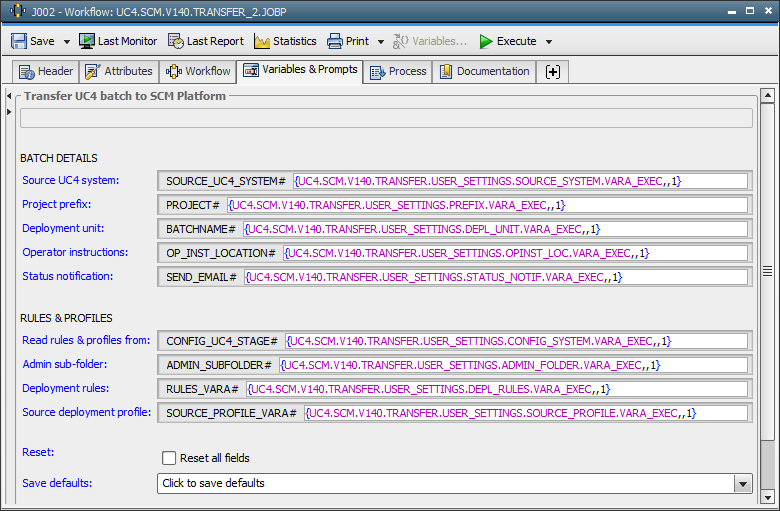Click the Save disk icon

pyautogui.click(x=19, y=41)
